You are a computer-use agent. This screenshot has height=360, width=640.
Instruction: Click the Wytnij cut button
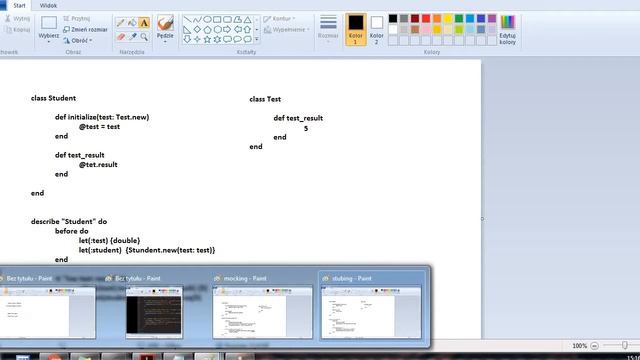point(18,19)
